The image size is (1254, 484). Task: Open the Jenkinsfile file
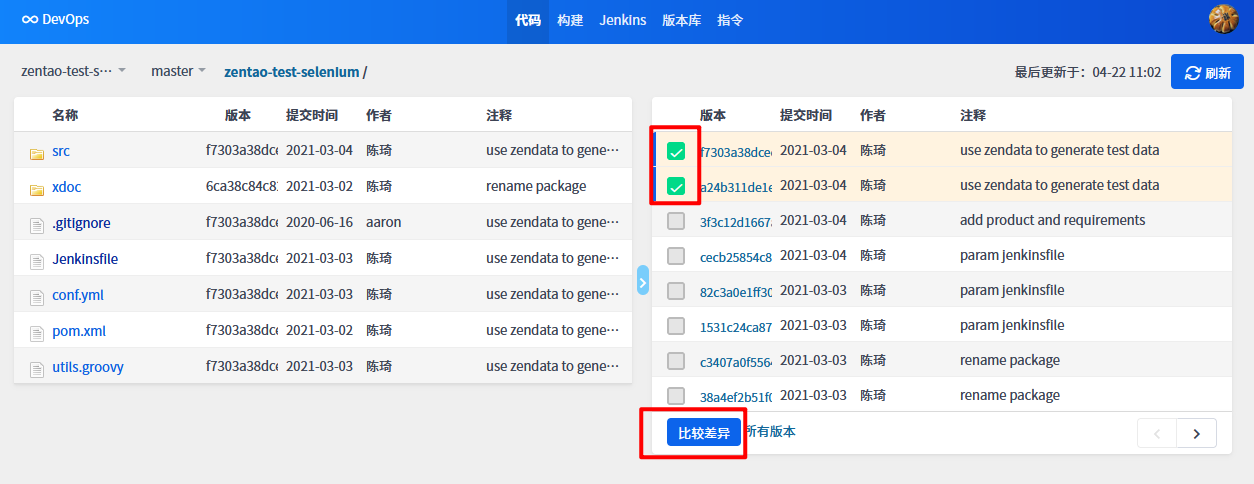click(85, 259)
